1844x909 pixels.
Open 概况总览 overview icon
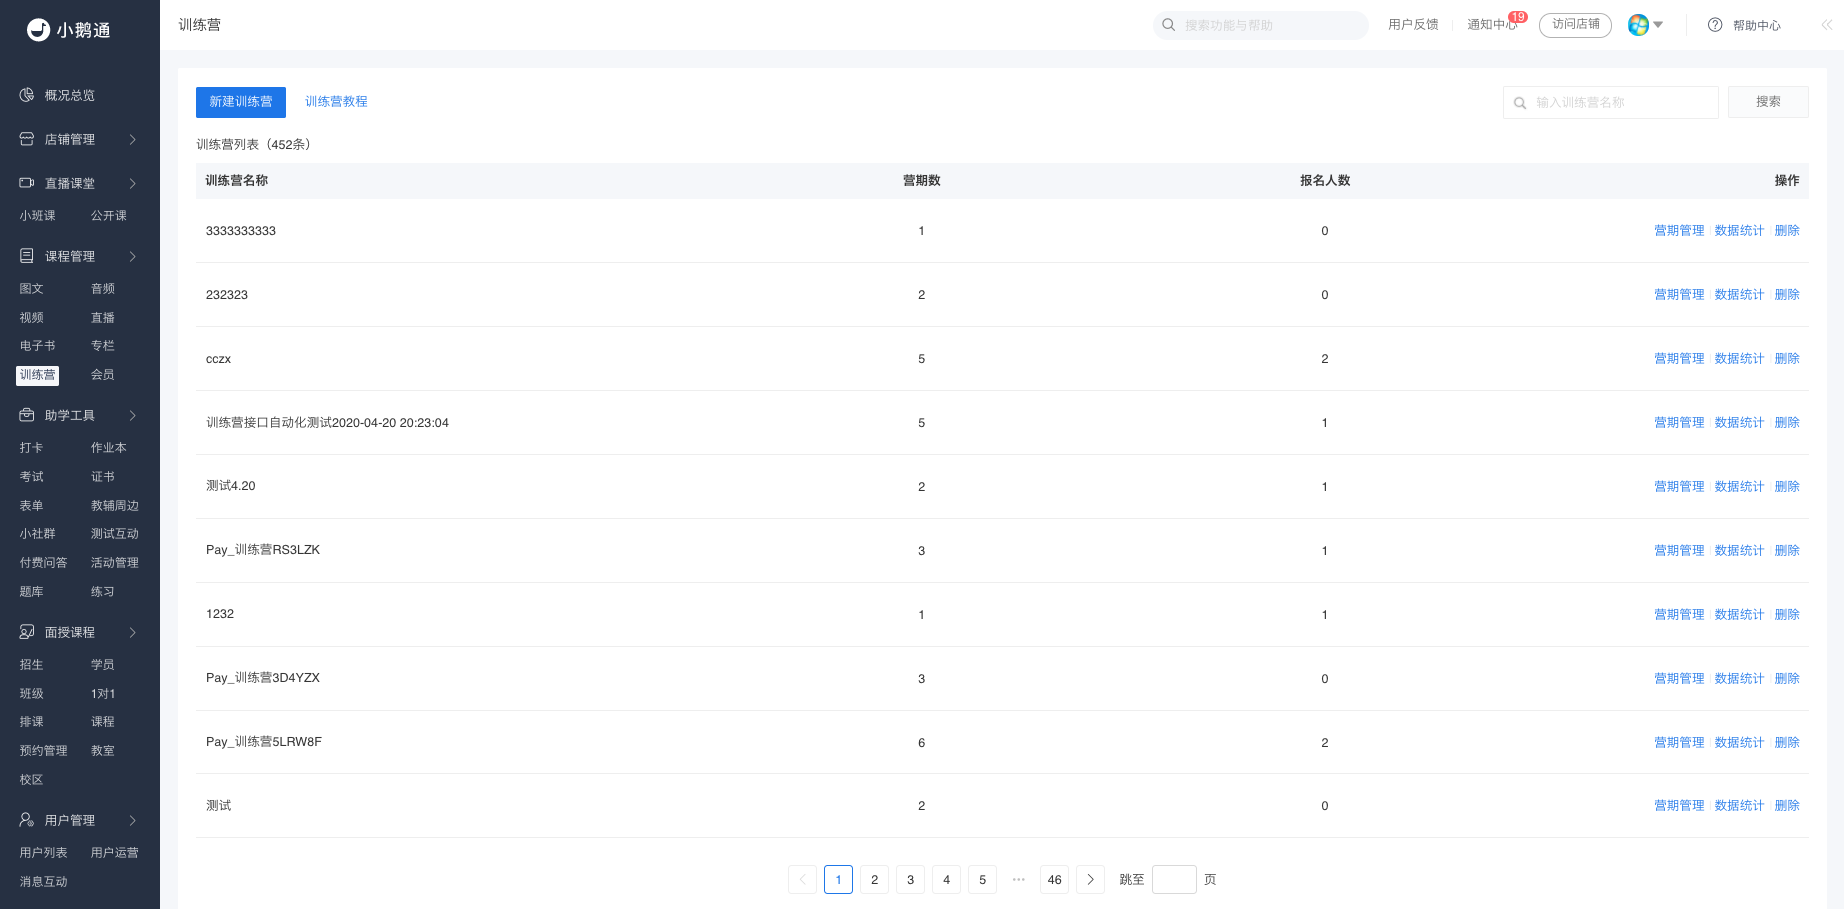click(27, 95)
